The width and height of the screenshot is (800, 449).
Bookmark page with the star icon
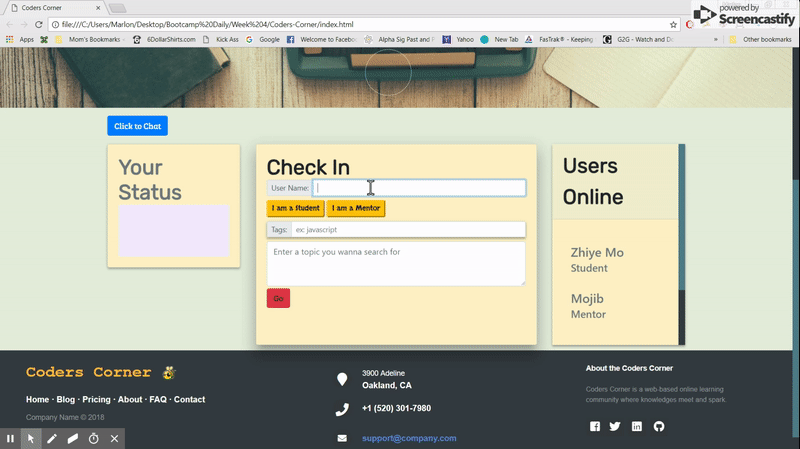[673, 24]
